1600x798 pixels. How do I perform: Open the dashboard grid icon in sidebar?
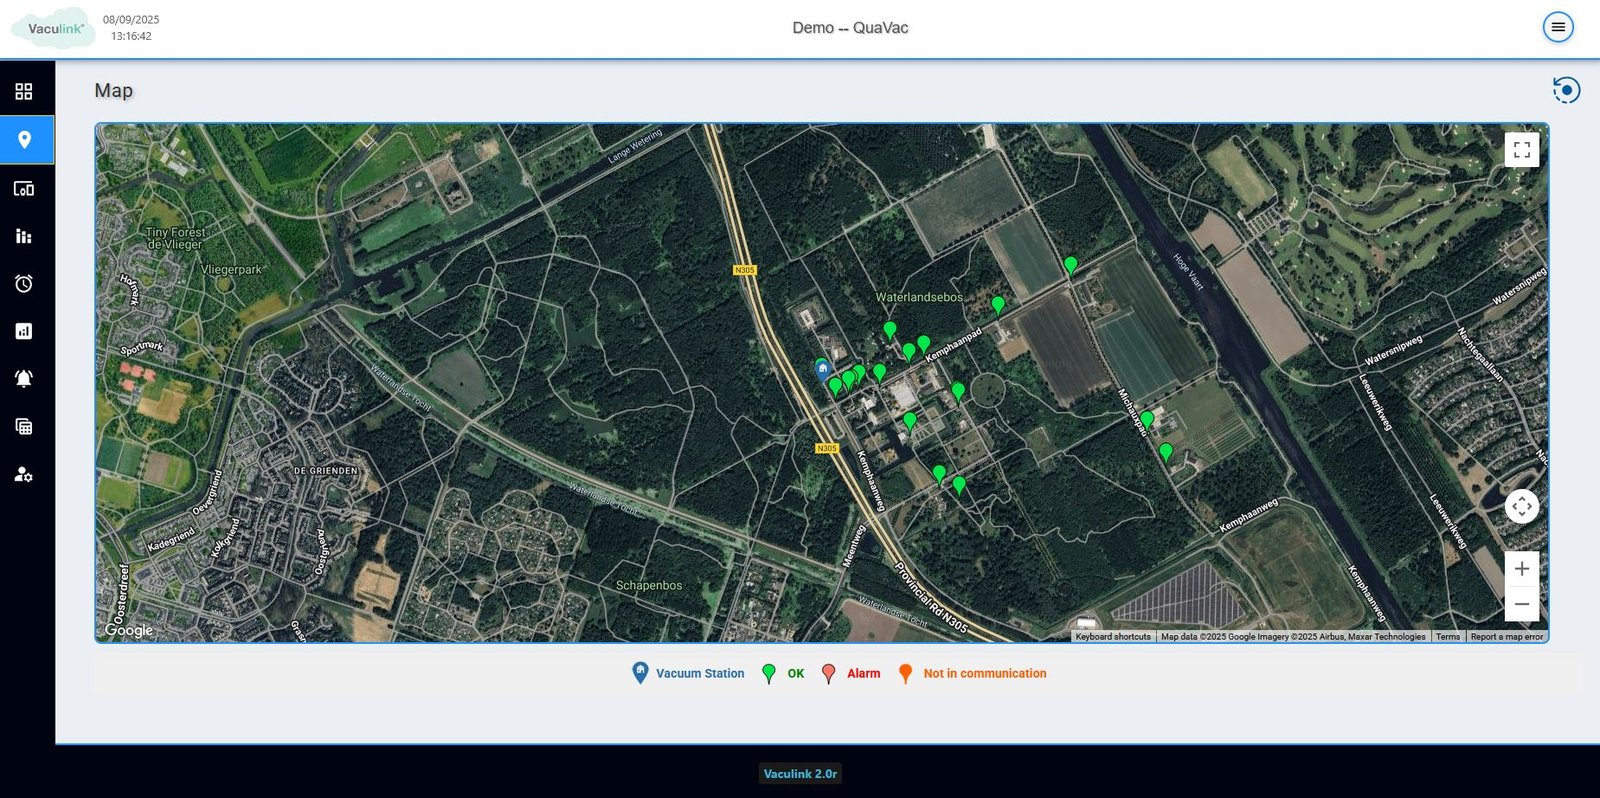point(24,92)
